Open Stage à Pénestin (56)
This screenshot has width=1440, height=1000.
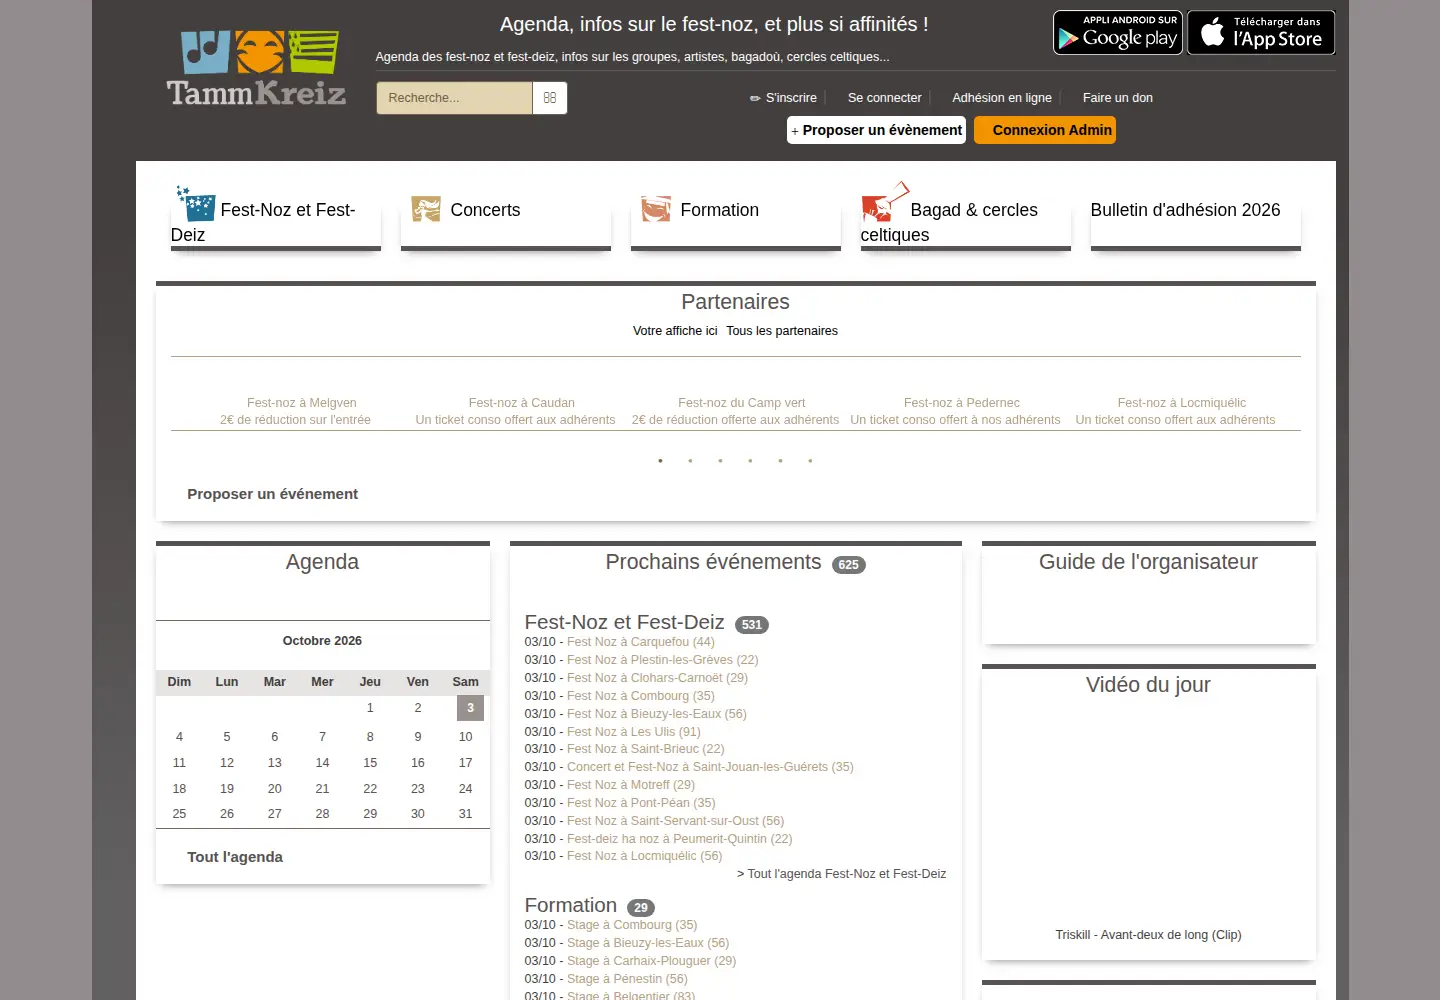pyautogui.click(x=627, y=979)
